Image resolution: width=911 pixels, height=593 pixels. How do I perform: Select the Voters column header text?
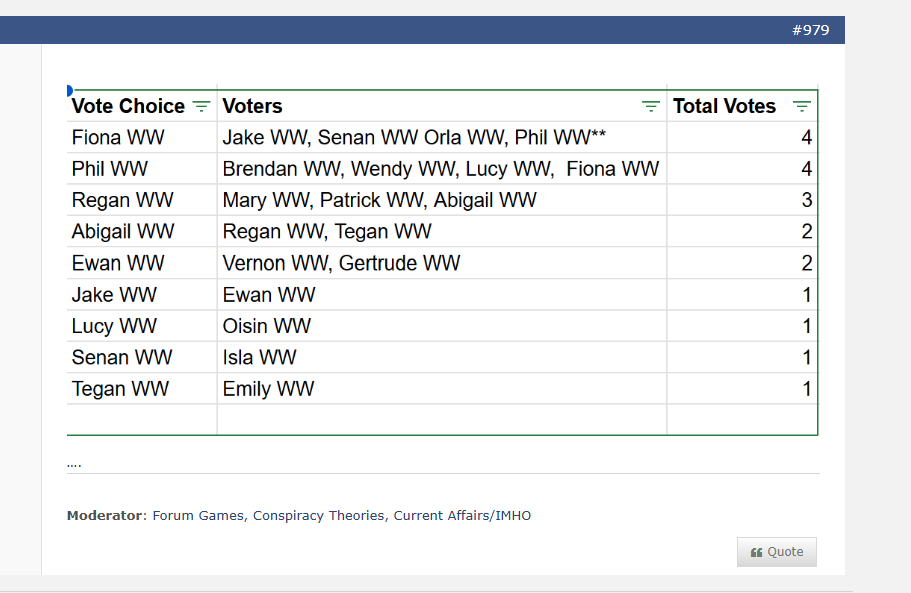tap(253, 107)
